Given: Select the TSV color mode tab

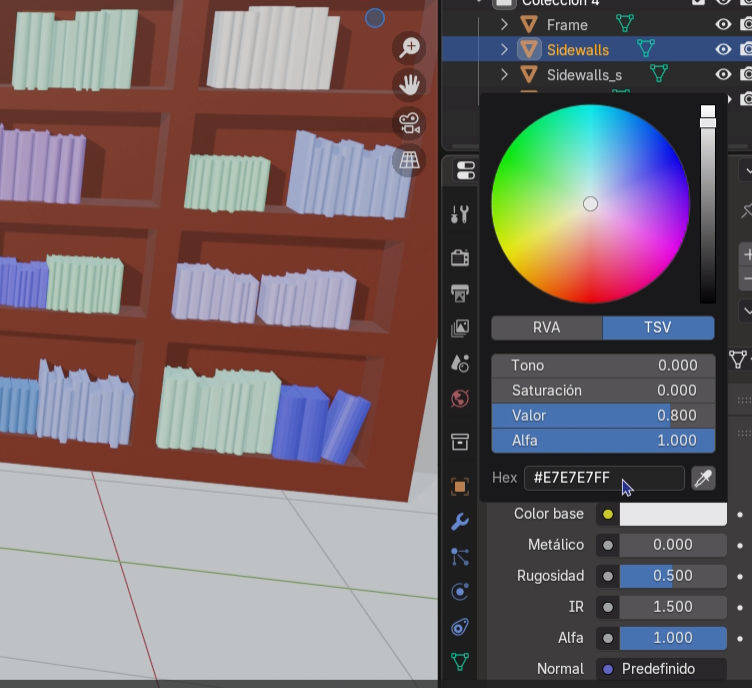Looking at the screenshot, I should tap(658, 328).
